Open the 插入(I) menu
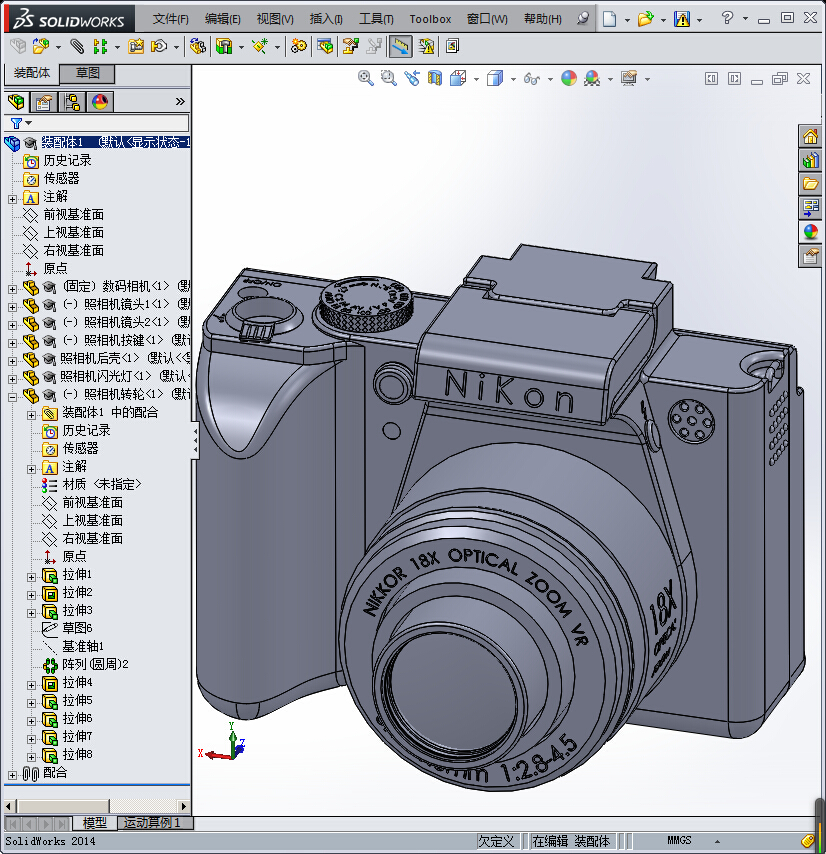826x854 pixels. [x=326, y=19]
